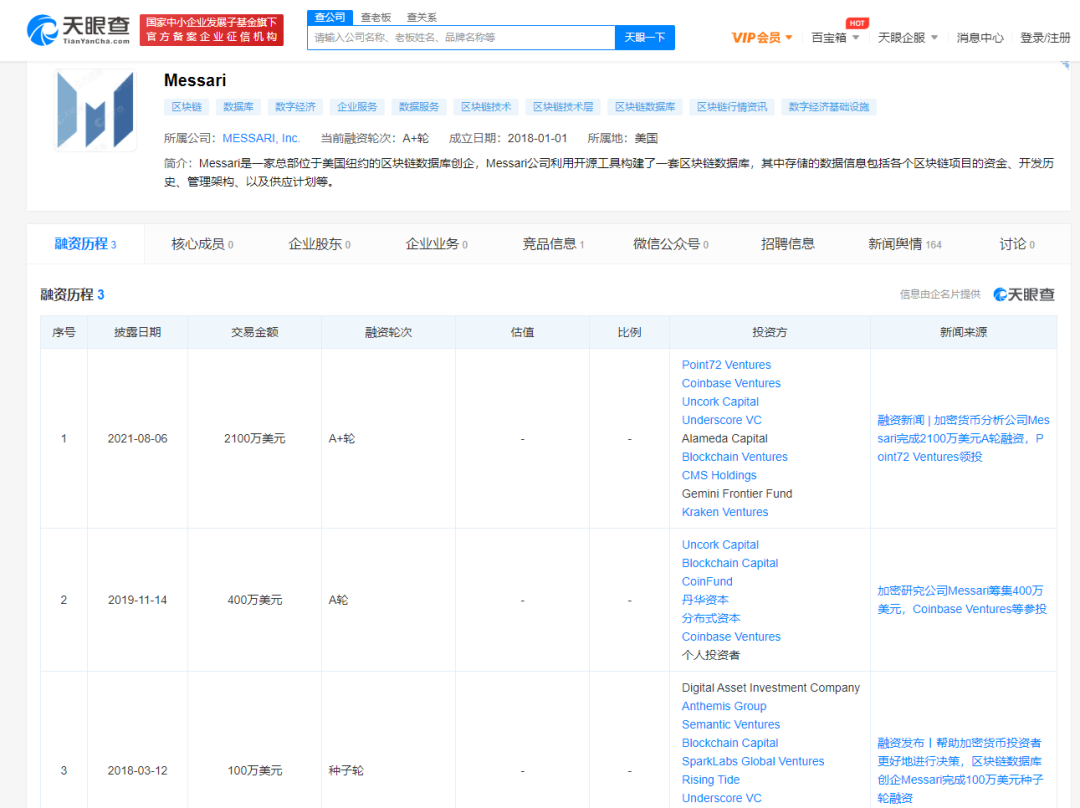Open Point72 Ventures investor link
Screen dimensions: 1080x808
[x=726, y=365]
